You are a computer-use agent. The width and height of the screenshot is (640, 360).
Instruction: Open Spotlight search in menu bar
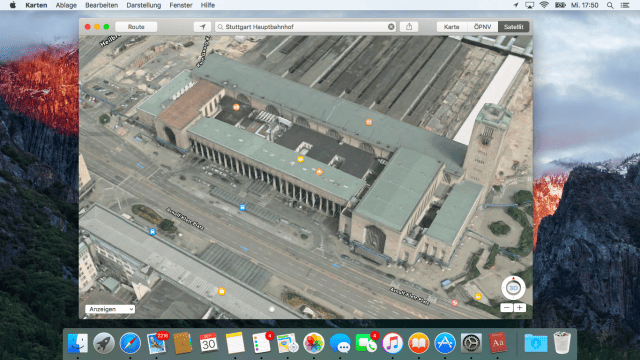point(610,5)
